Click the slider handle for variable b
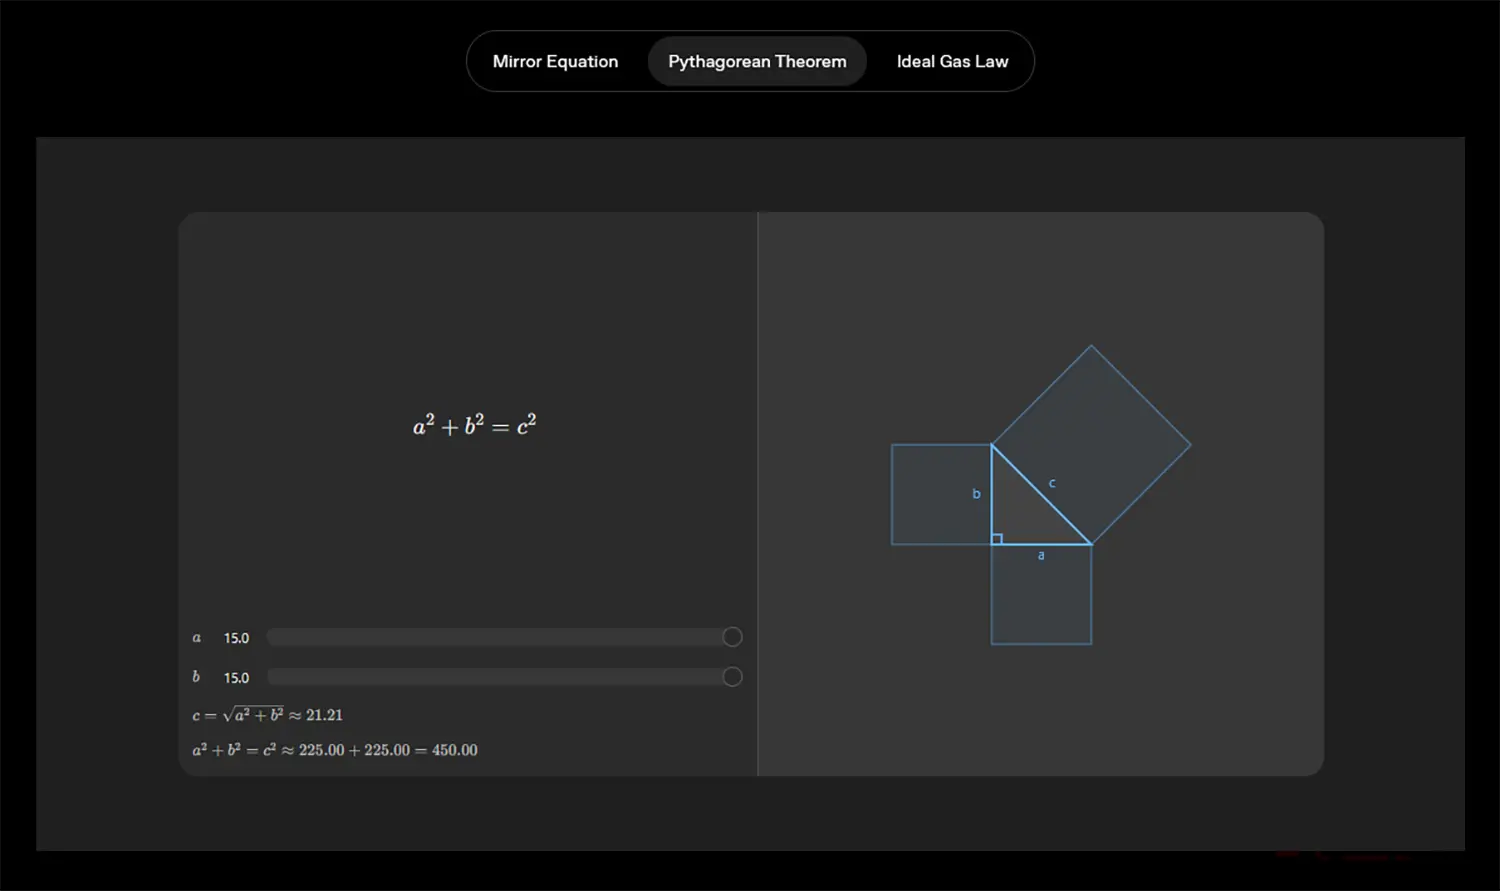Image resolution: width=1500 pixels, height=891 pixels. 732,677
